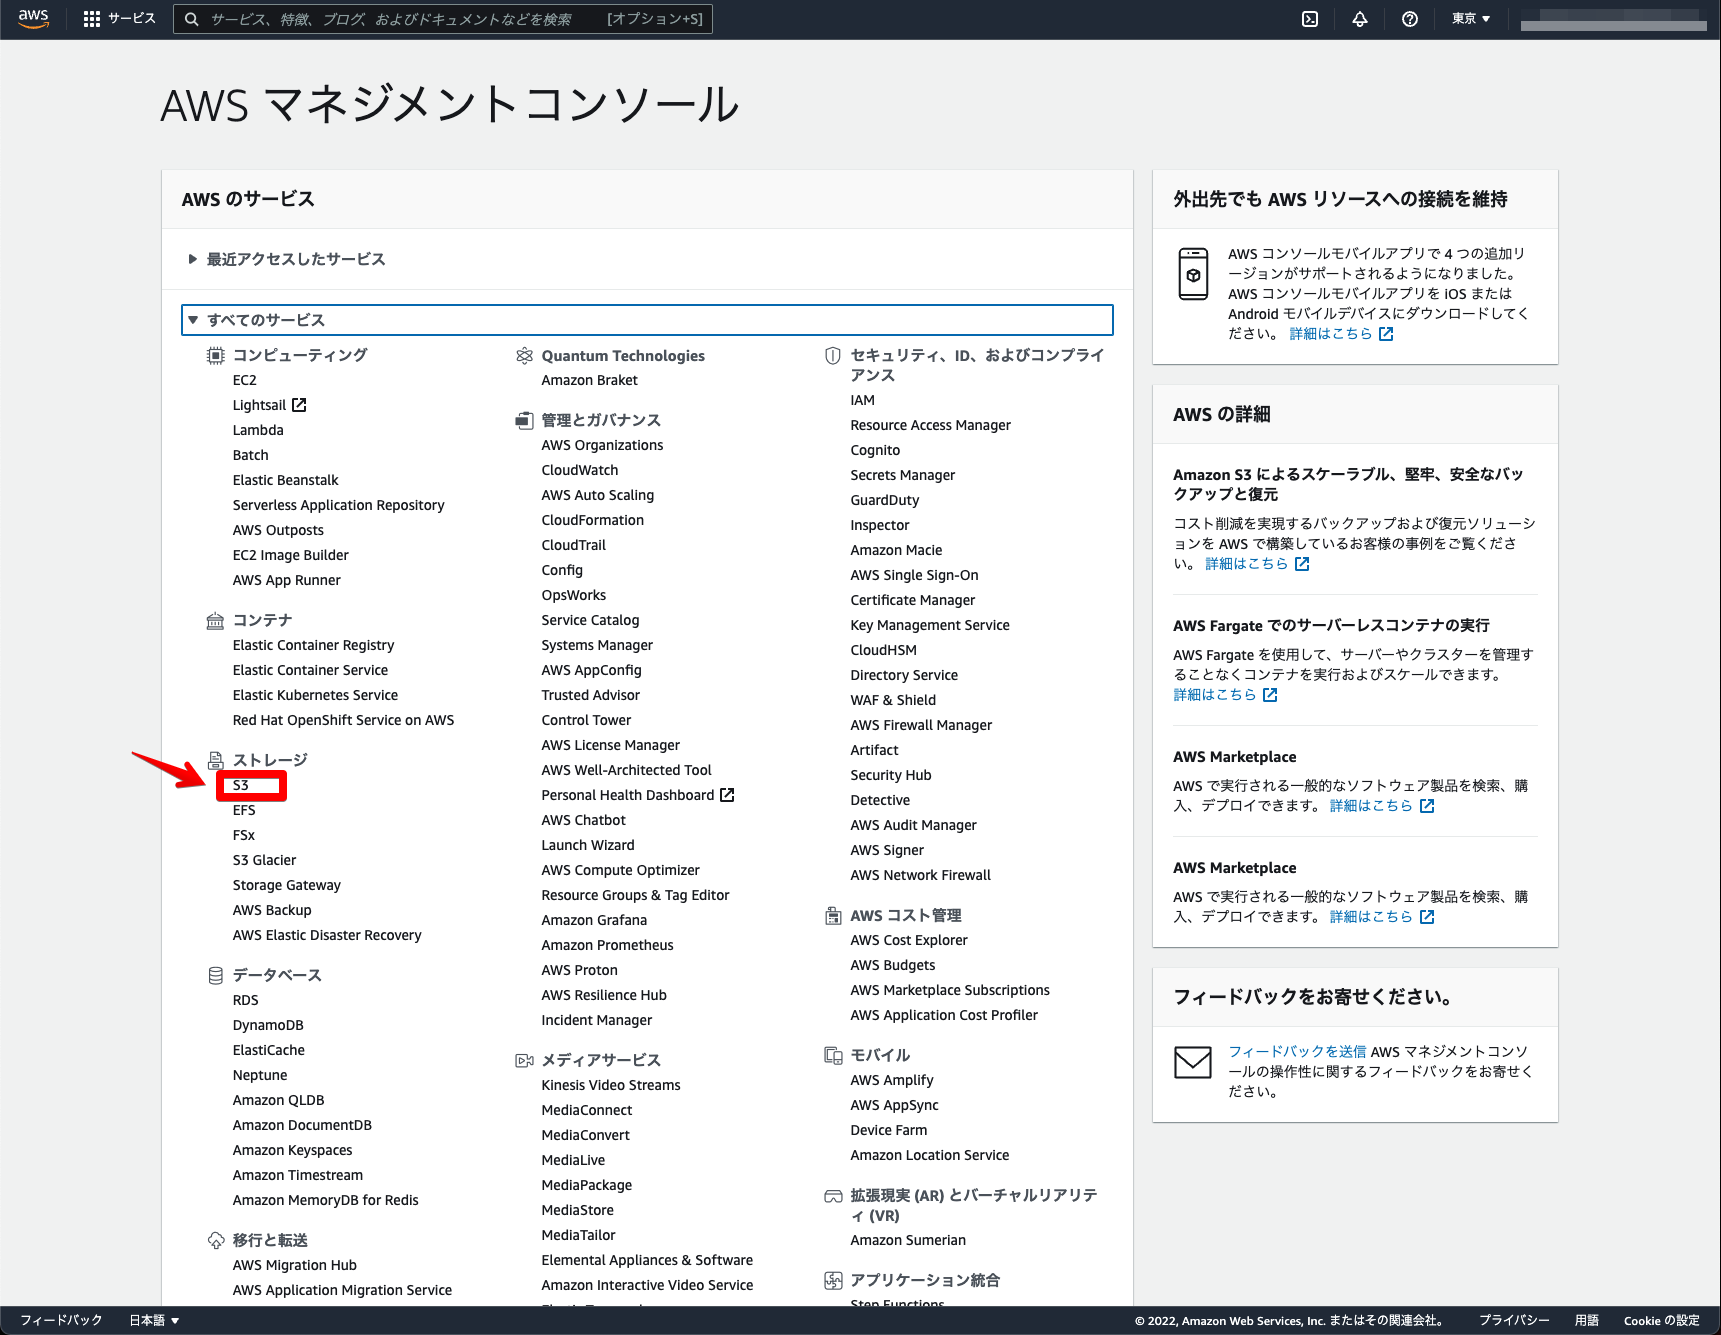Screen dimensions: 1721x1335
Task: Open the services grid menu icon
Action: tap(92, 19)
